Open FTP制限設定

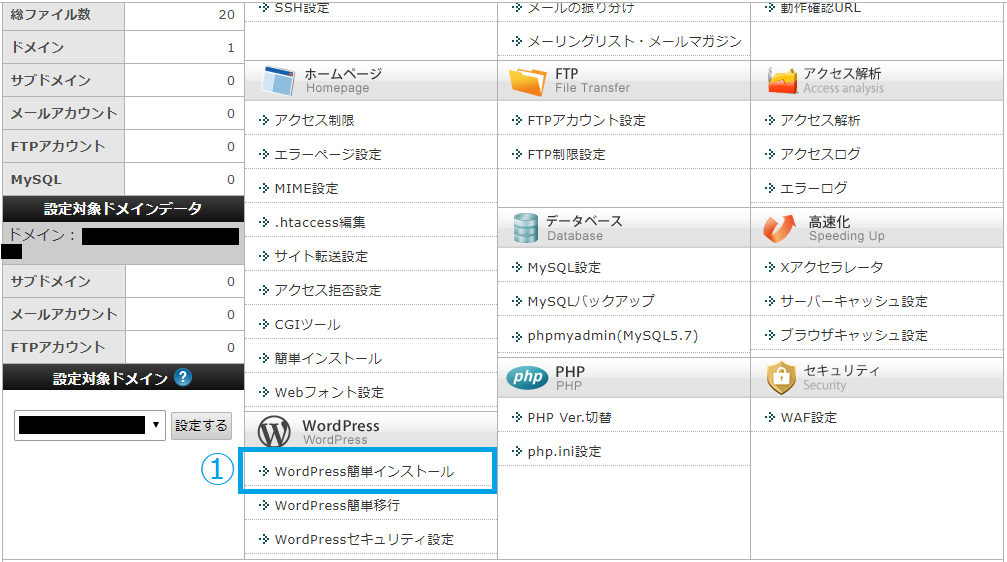tap(566, 154)
